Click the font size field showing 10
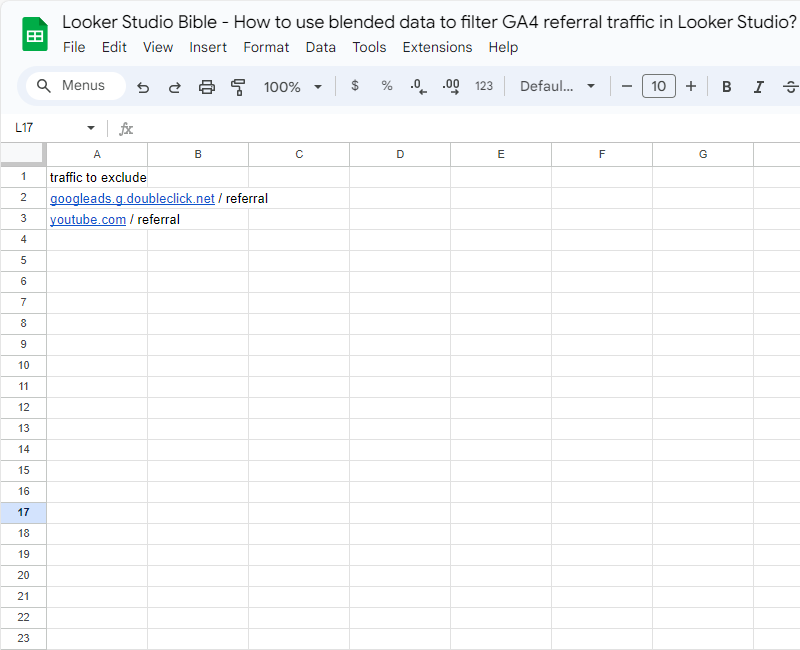This screenshot has width=800, height=650. click(x=659, y=86)
